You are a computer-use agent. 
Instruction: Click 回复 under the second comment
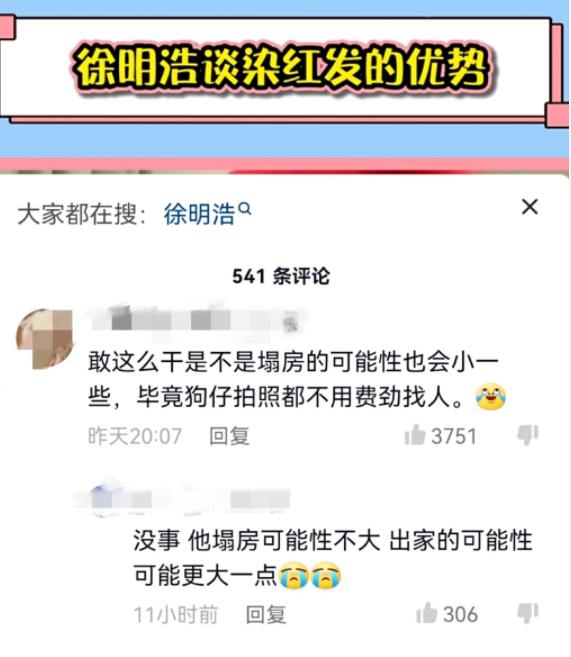[x=266, y=614]
